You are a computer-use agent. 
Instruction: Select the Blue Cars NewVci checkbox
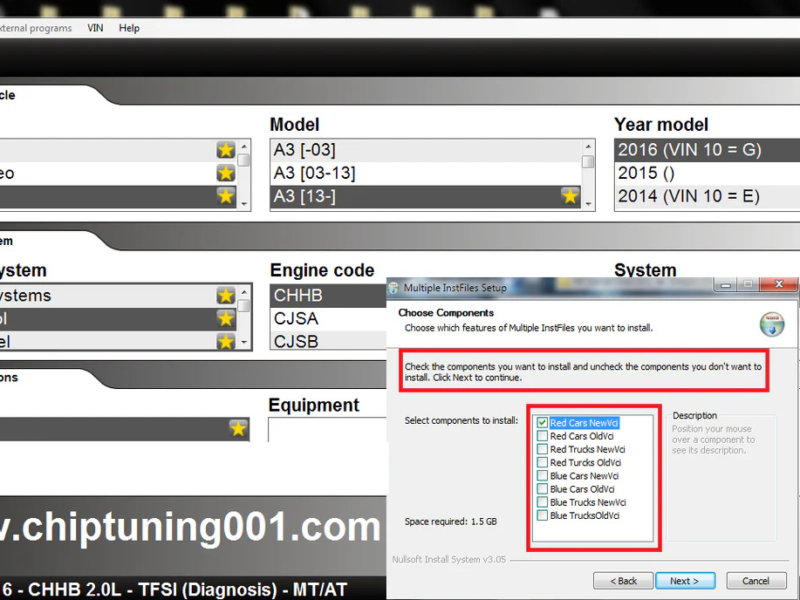542,477
